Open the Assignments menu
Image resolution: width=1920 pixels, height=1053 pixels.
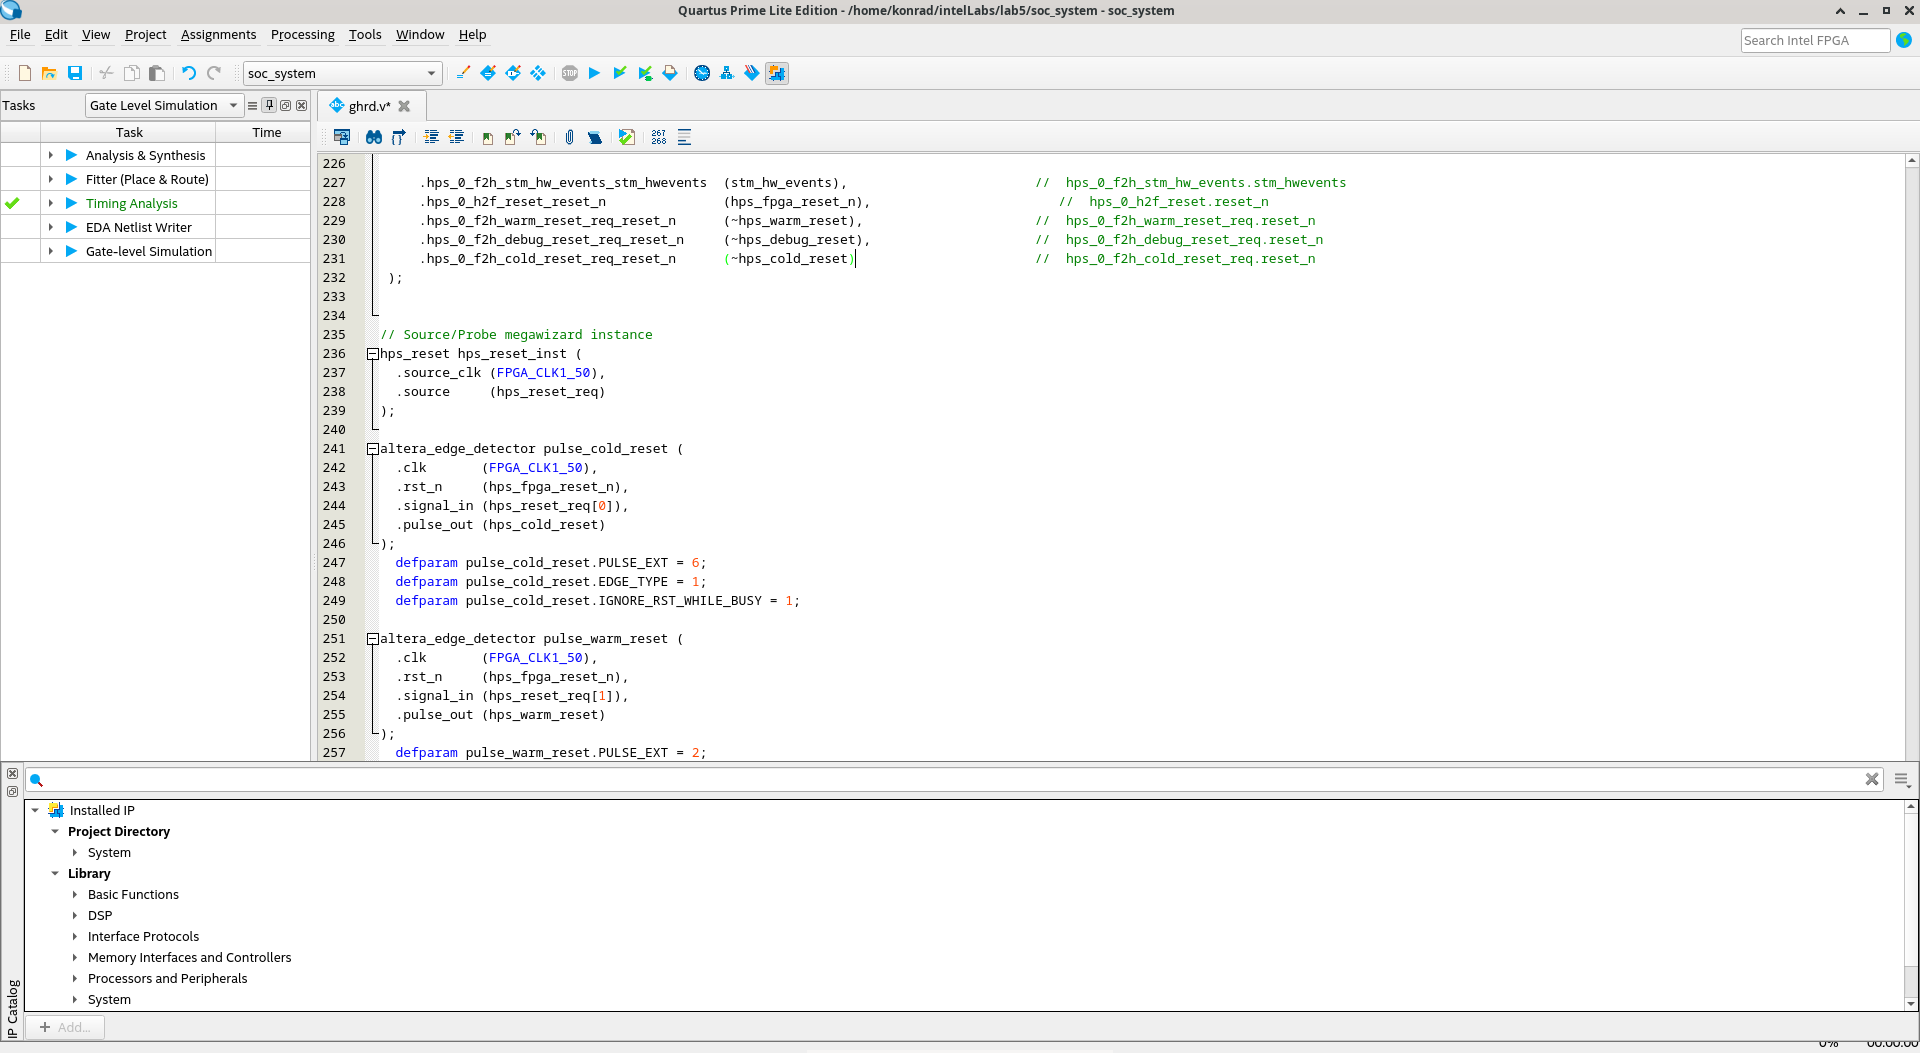click(x=218, y=34)
